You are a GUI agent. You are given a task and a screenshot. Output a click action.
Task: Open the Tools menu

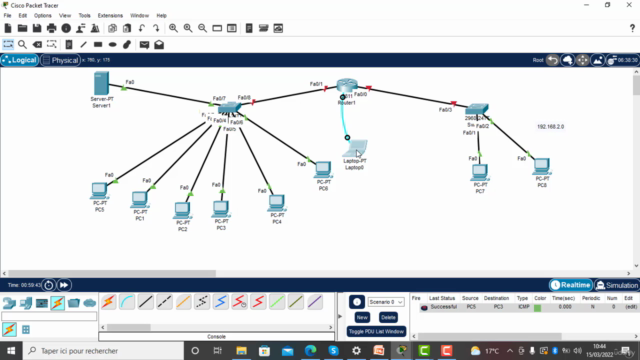84,16
